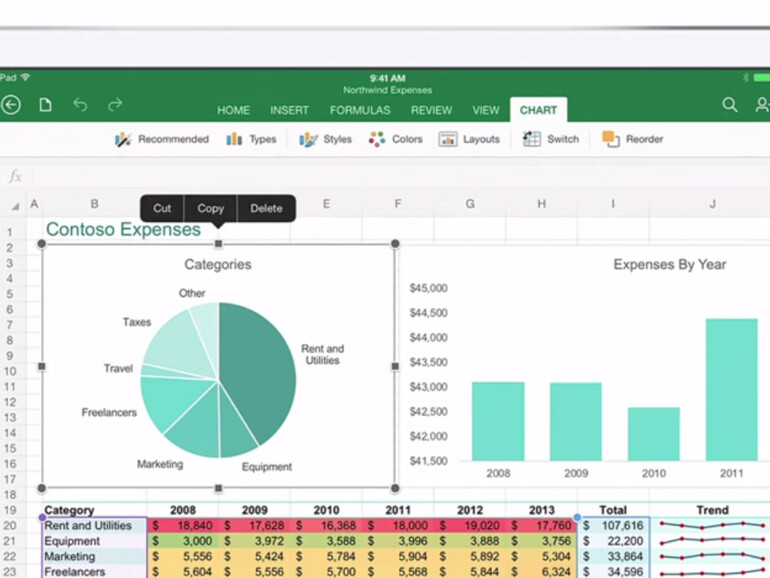Click the Expenses By Year chart title
This screenshot has height=578, width=770.
[x=669, y=264]
